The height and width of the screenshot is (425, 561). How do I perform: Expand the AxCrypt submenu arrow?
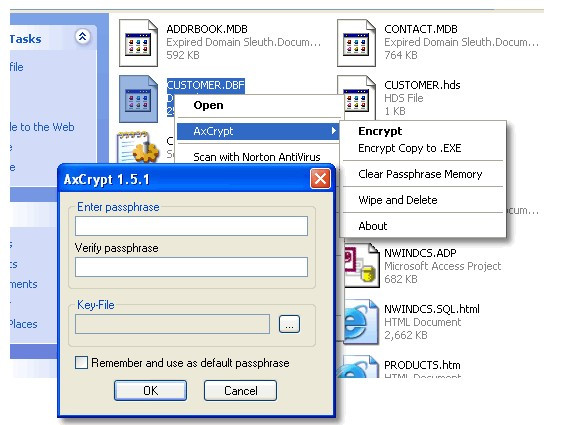click(x=333, y=131)
